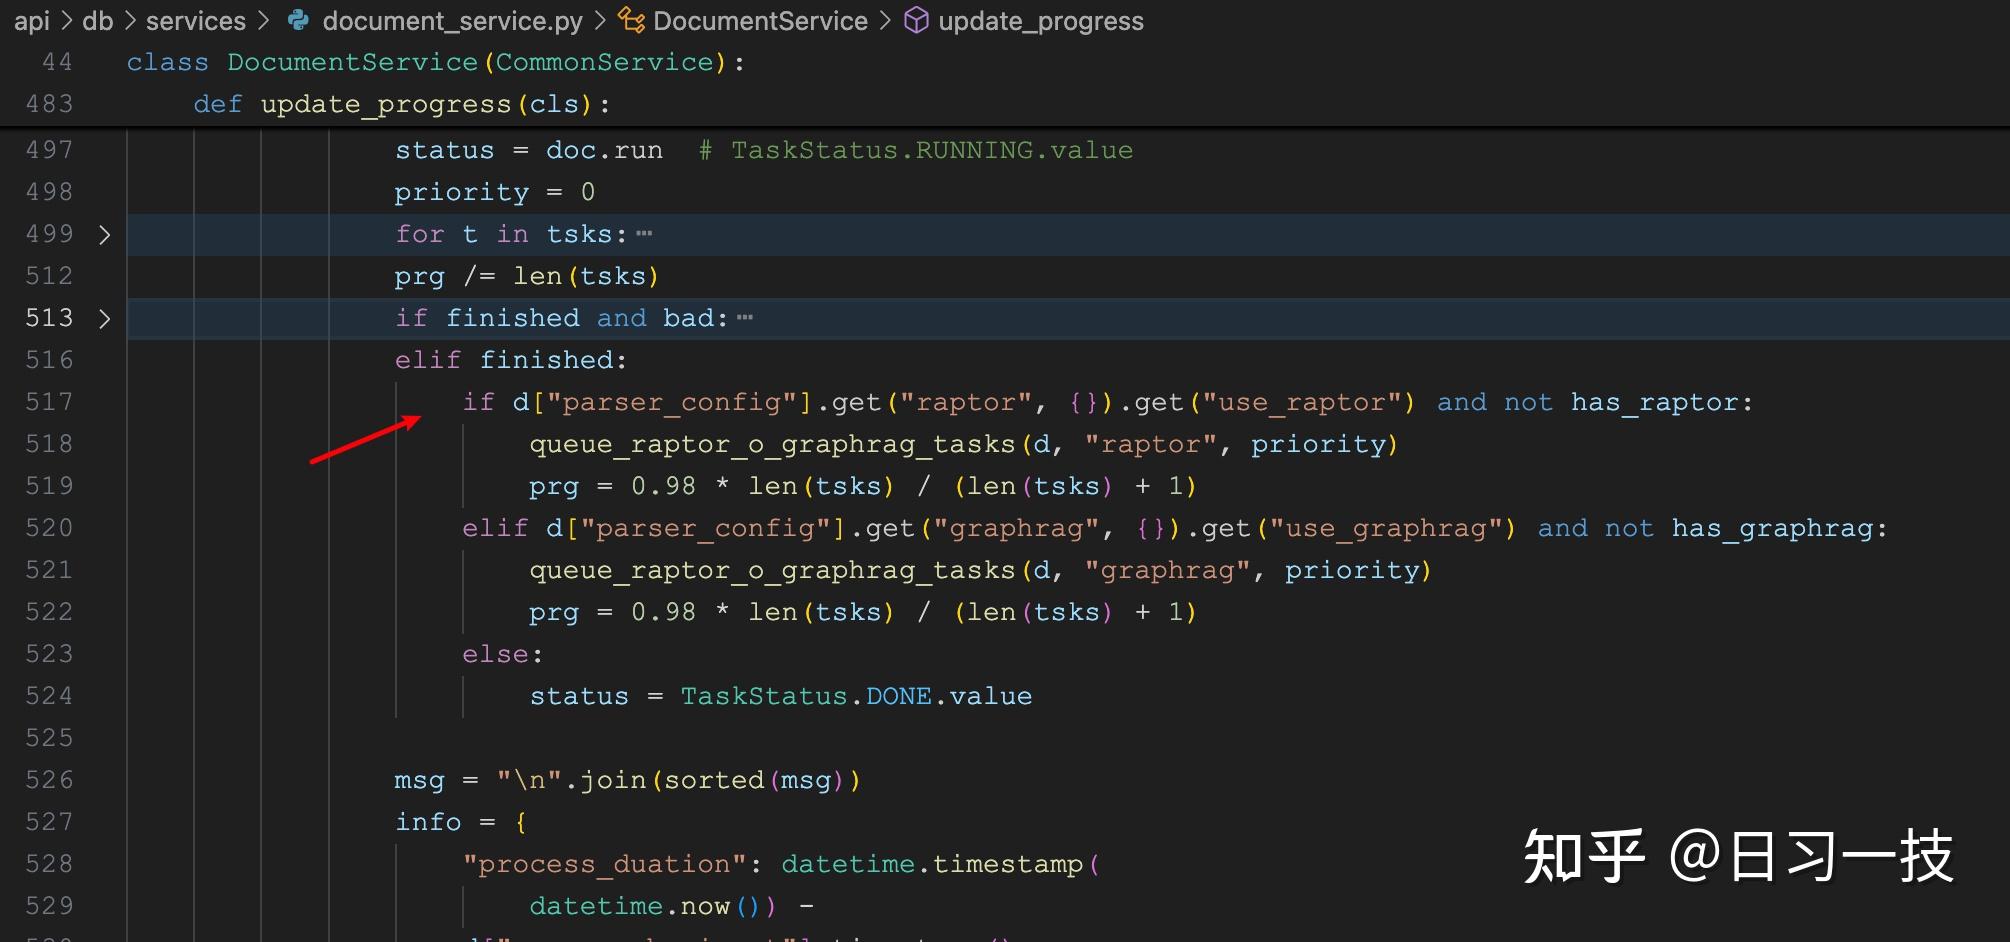
Task: Click line number 513 in the gutter
Action: (49, 318)
